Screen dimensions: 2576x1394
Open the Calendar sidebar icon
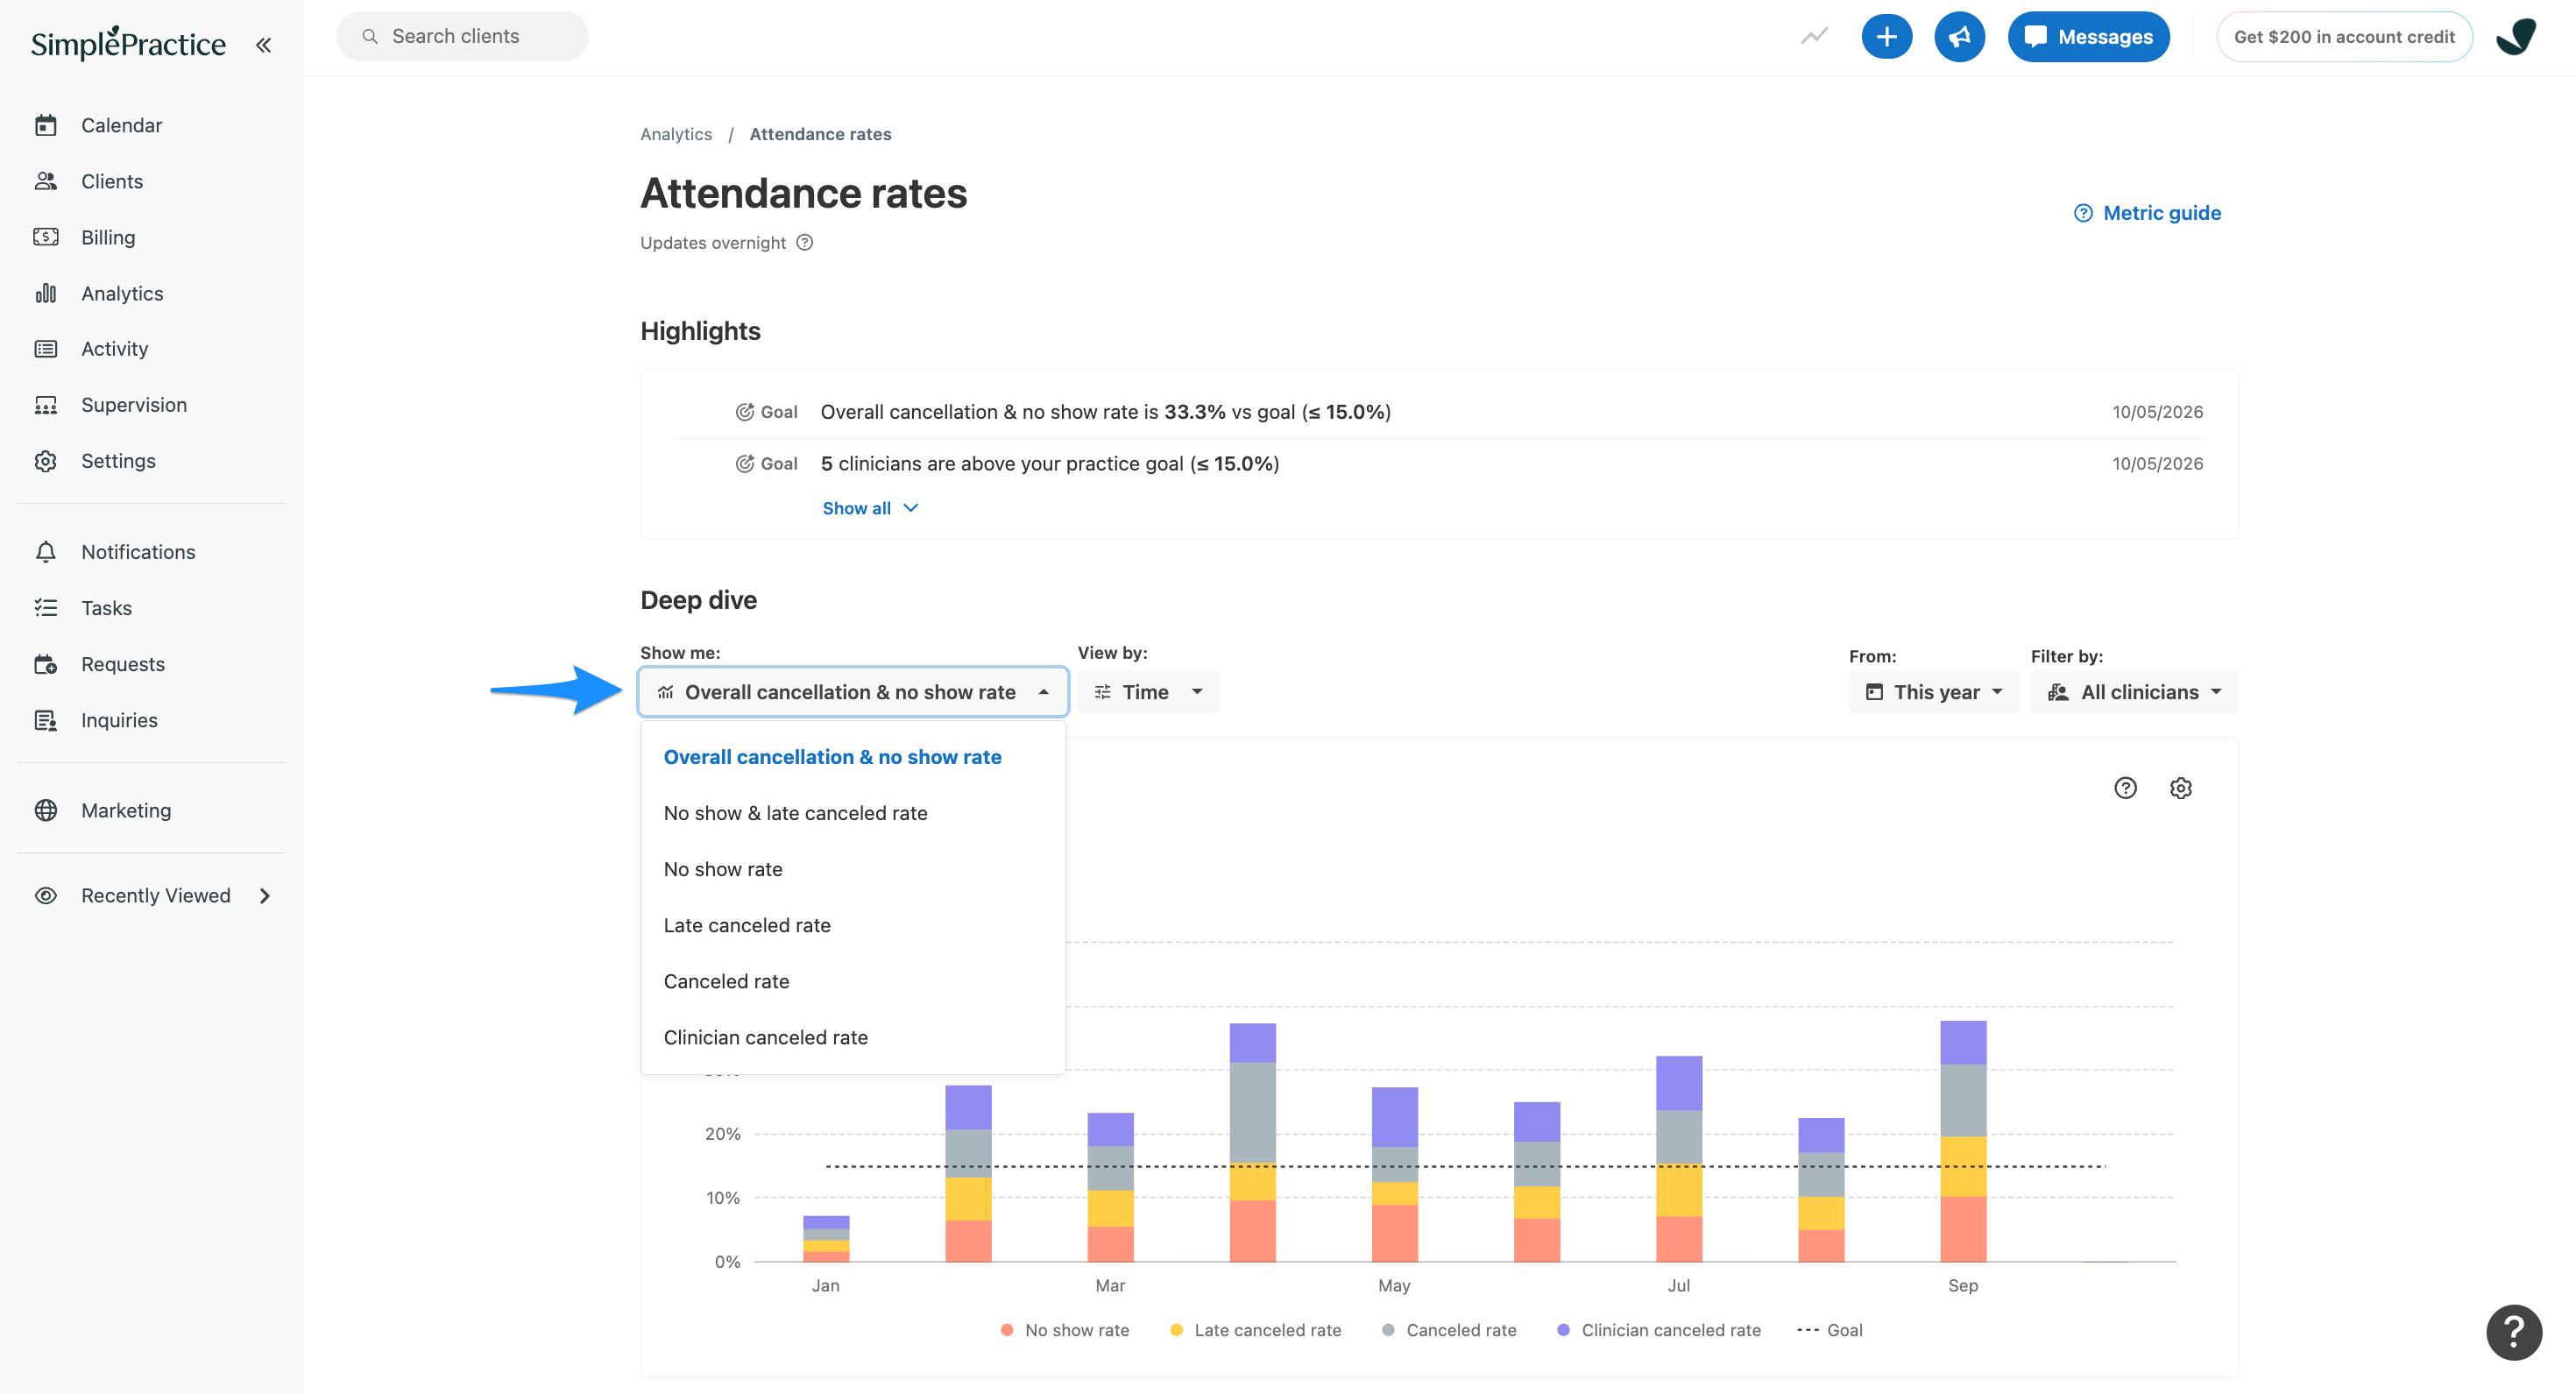[46, 125]
